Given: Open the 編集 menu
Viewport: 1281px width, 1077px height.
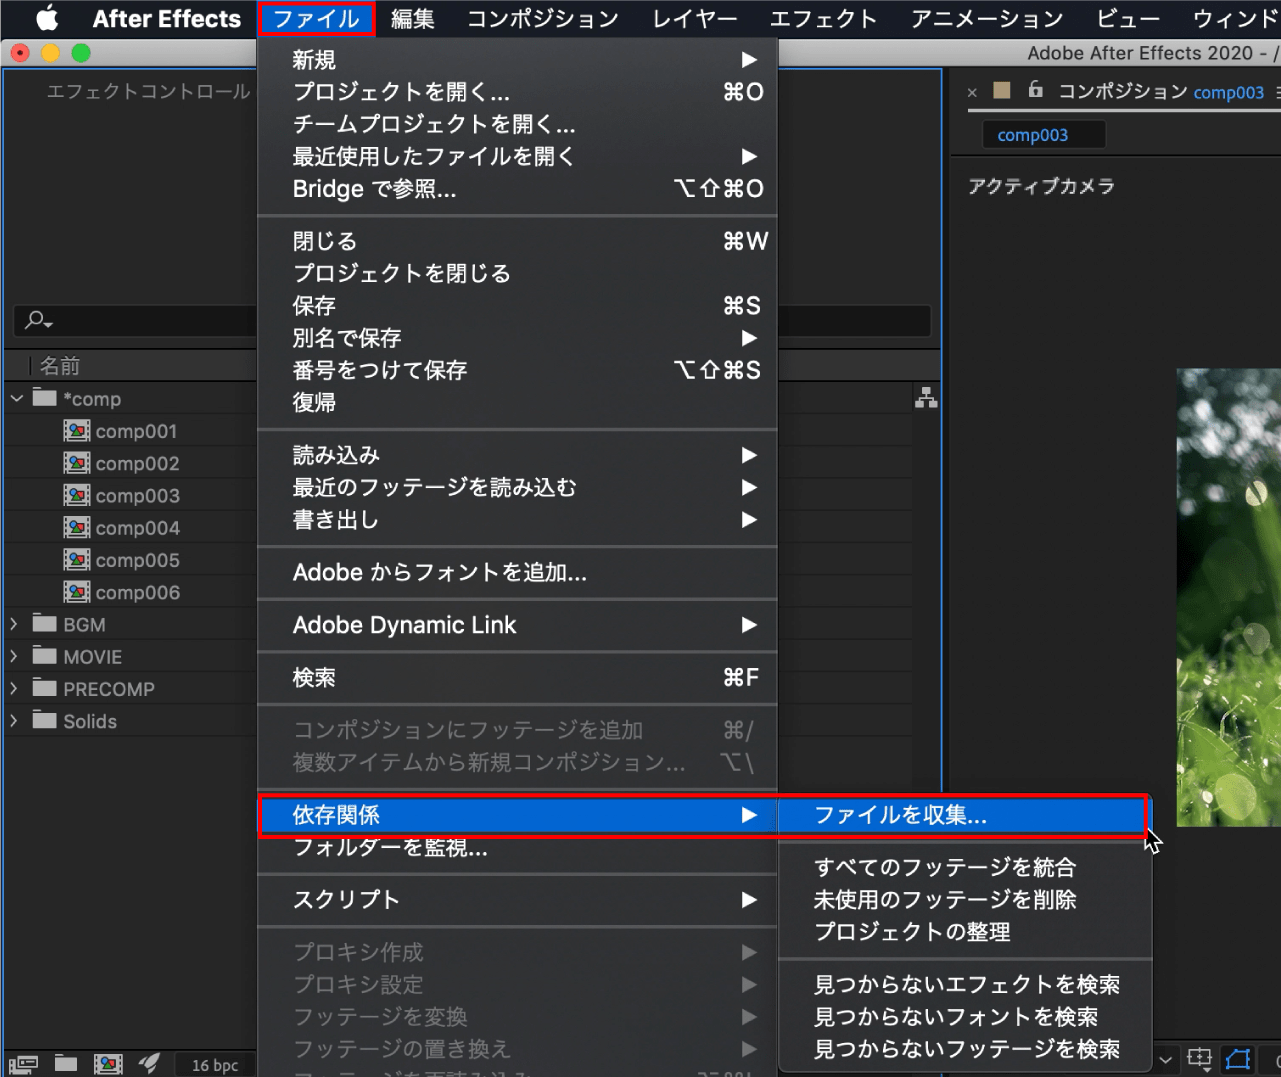Looking at the screenshot, I should pyautogui.click(x=413, y=19).
